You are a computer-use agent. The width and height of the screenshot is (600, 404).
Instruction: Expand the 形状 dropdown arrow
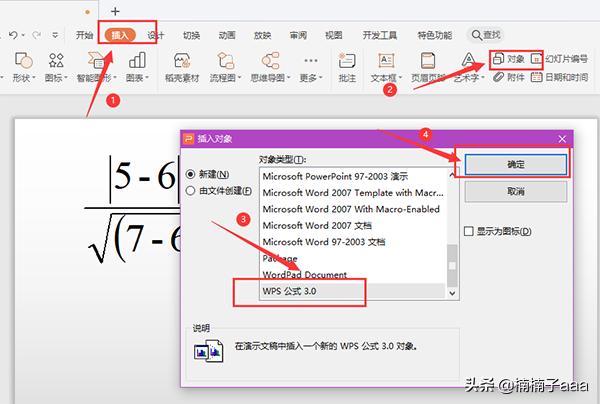(34, 78)
